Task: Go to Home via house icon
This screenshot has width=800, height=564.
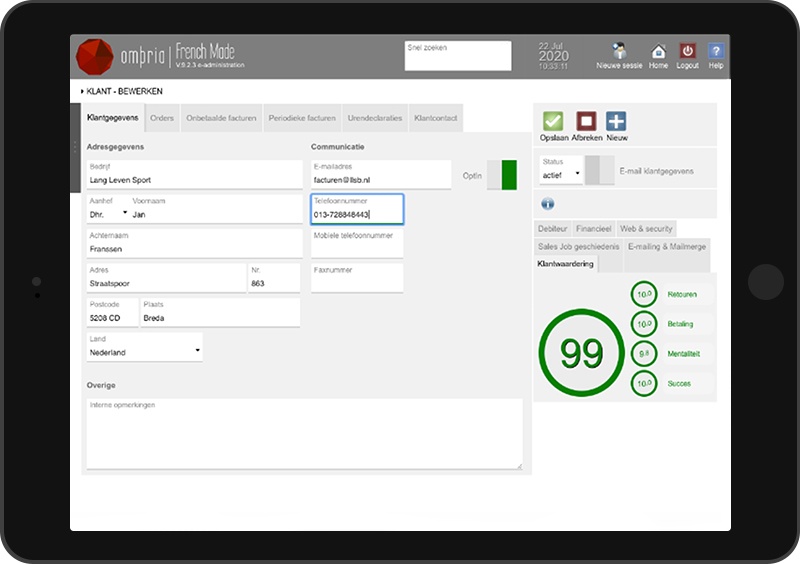Action: 658,51
